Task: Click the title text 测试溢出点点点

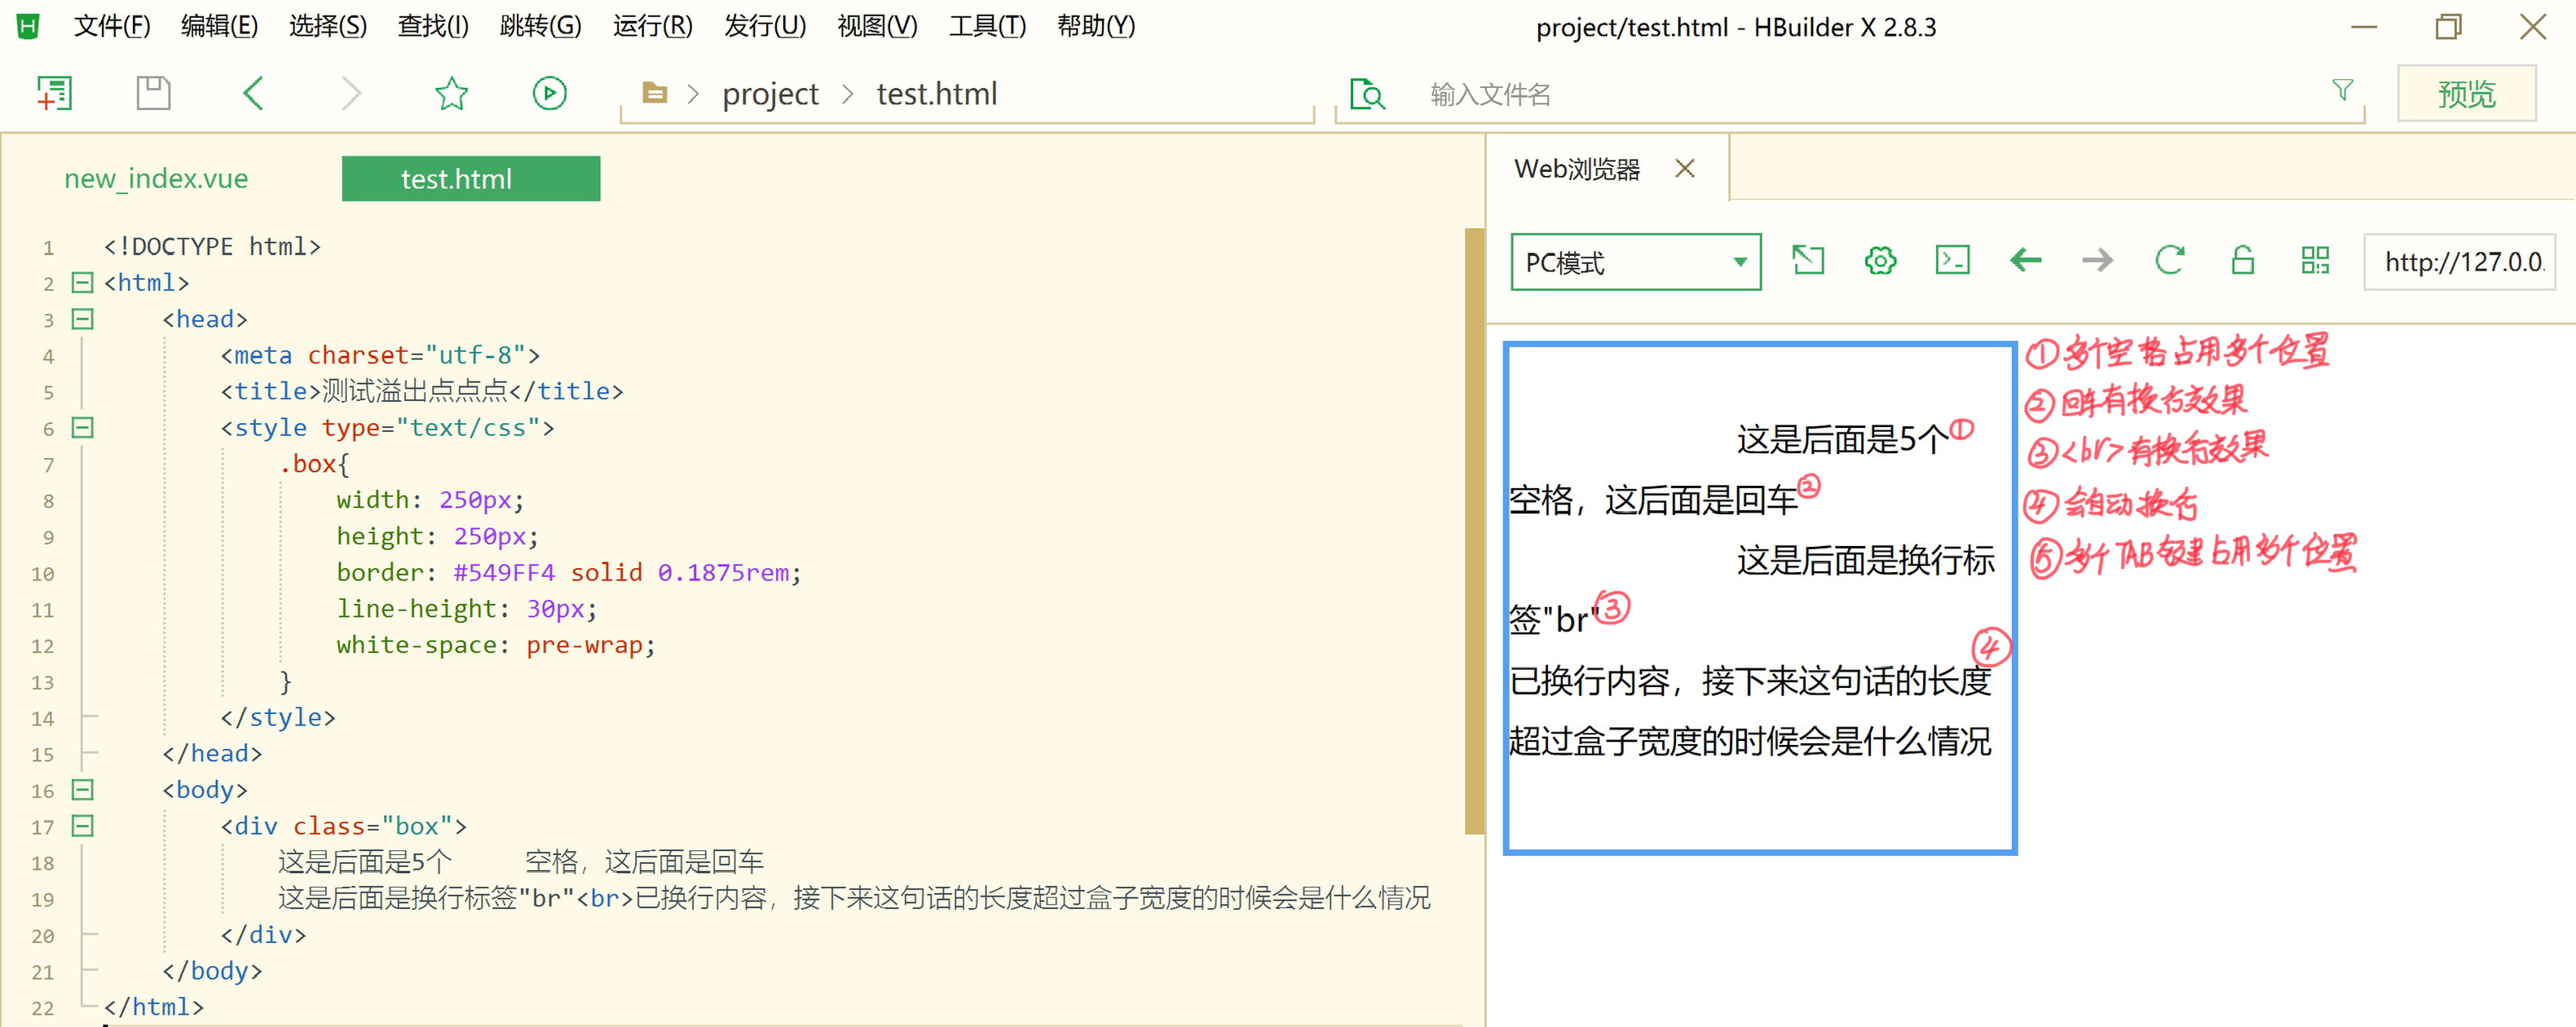Action: point(414,391)
